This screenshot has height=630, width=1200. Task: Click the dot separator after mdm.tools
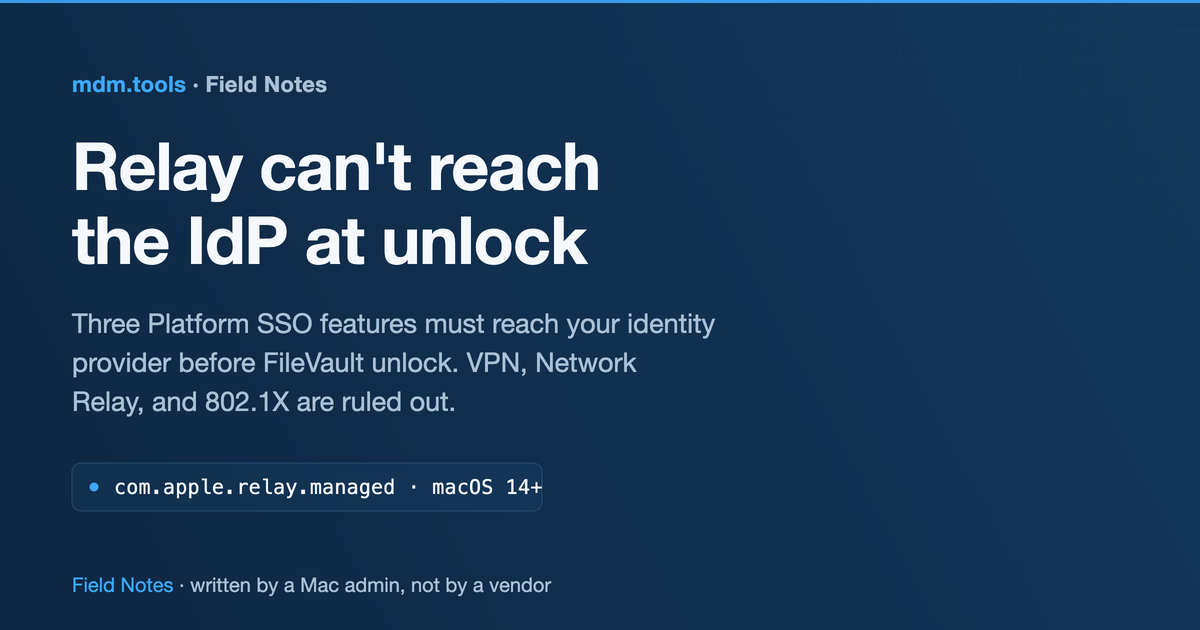click(196, 85)
